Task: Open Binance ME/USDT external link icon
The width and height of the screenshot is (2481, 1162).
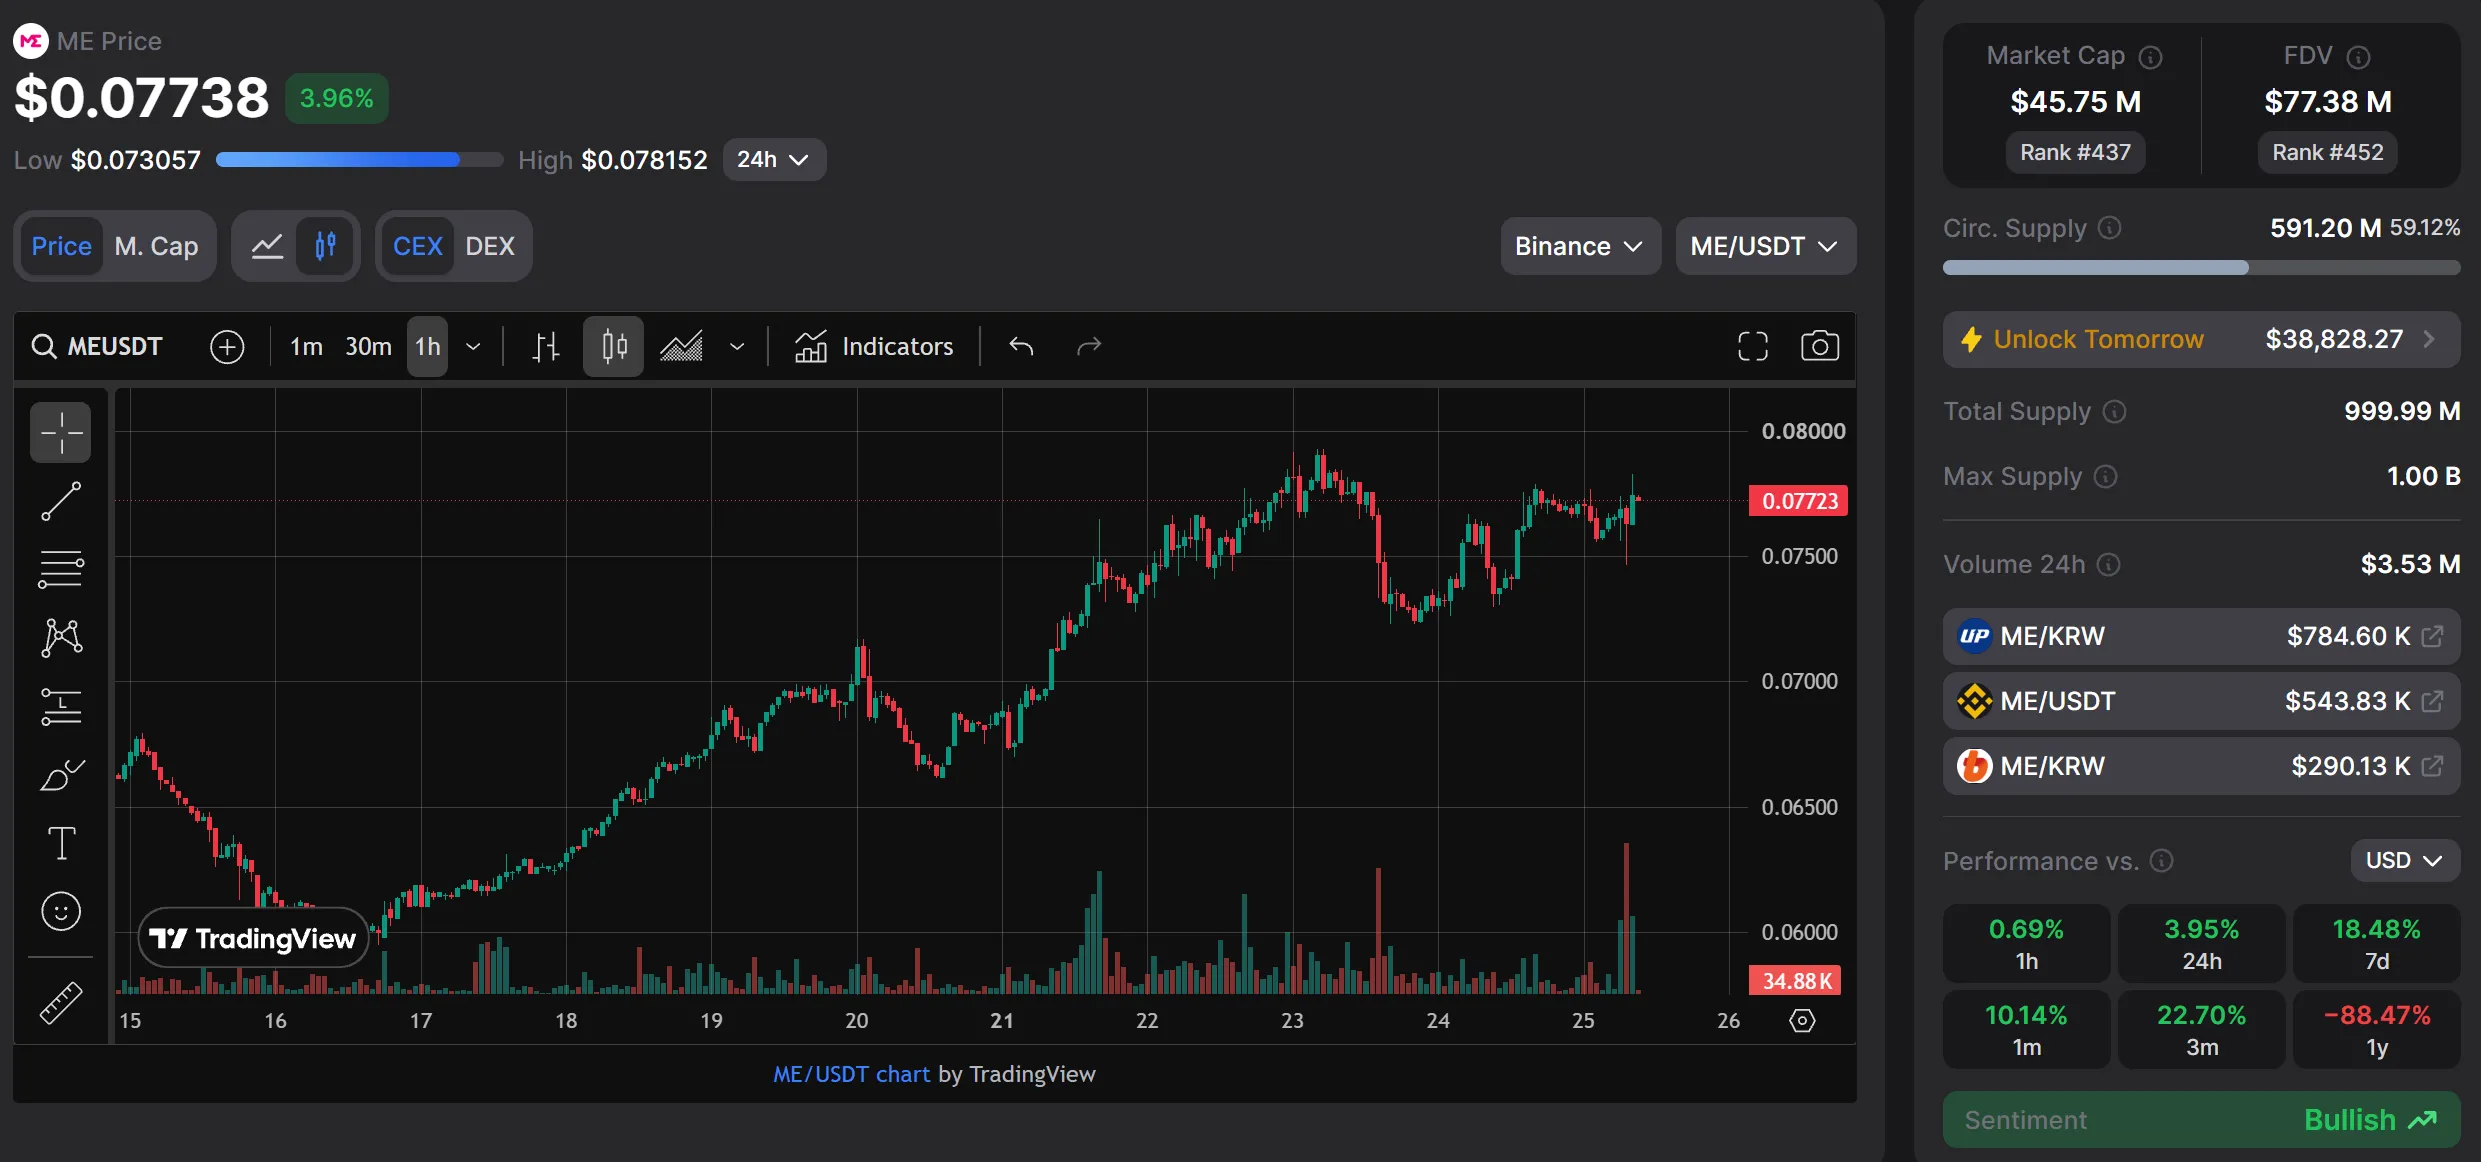Action: click(2432, 701)
